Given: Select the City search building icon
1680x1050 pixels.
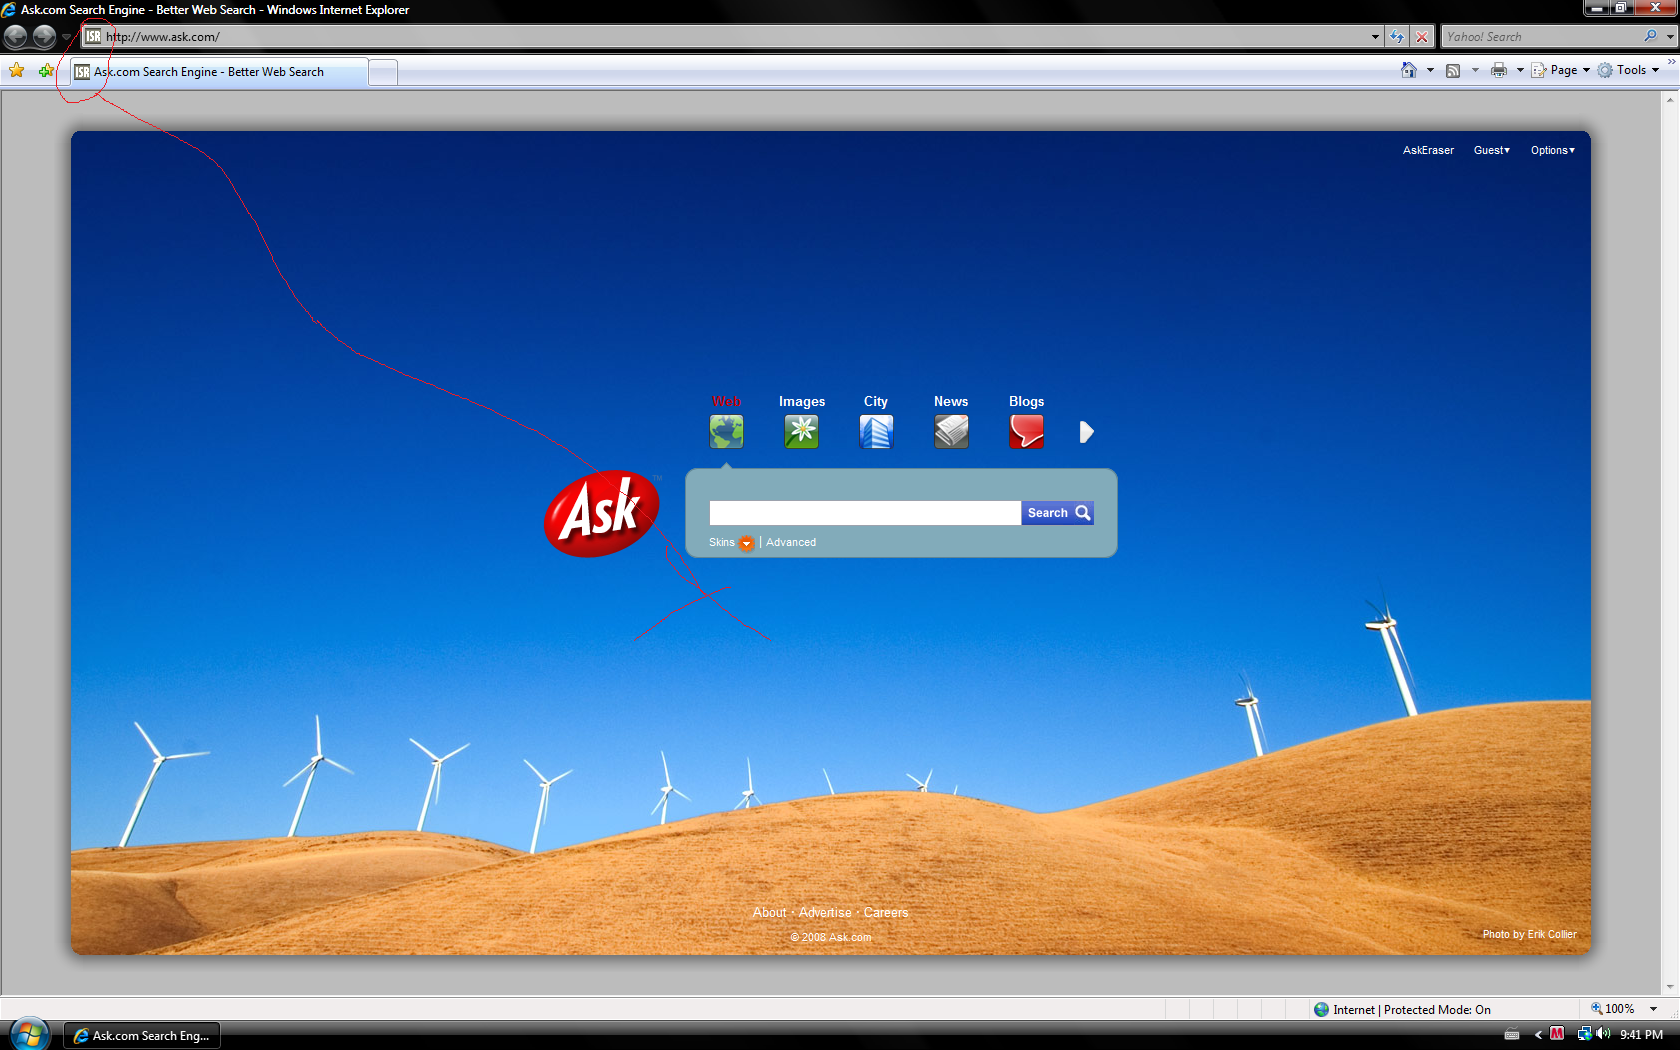Looking at the screenshot, I should [876, 432].
